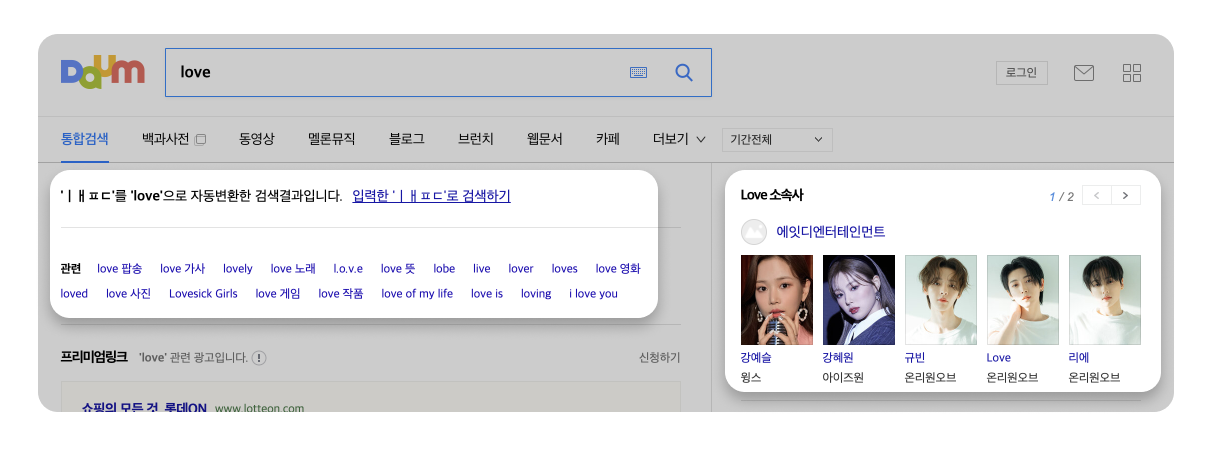1210x455 pixels.
Task: Open related search love 영화
Action: (618, 268)
